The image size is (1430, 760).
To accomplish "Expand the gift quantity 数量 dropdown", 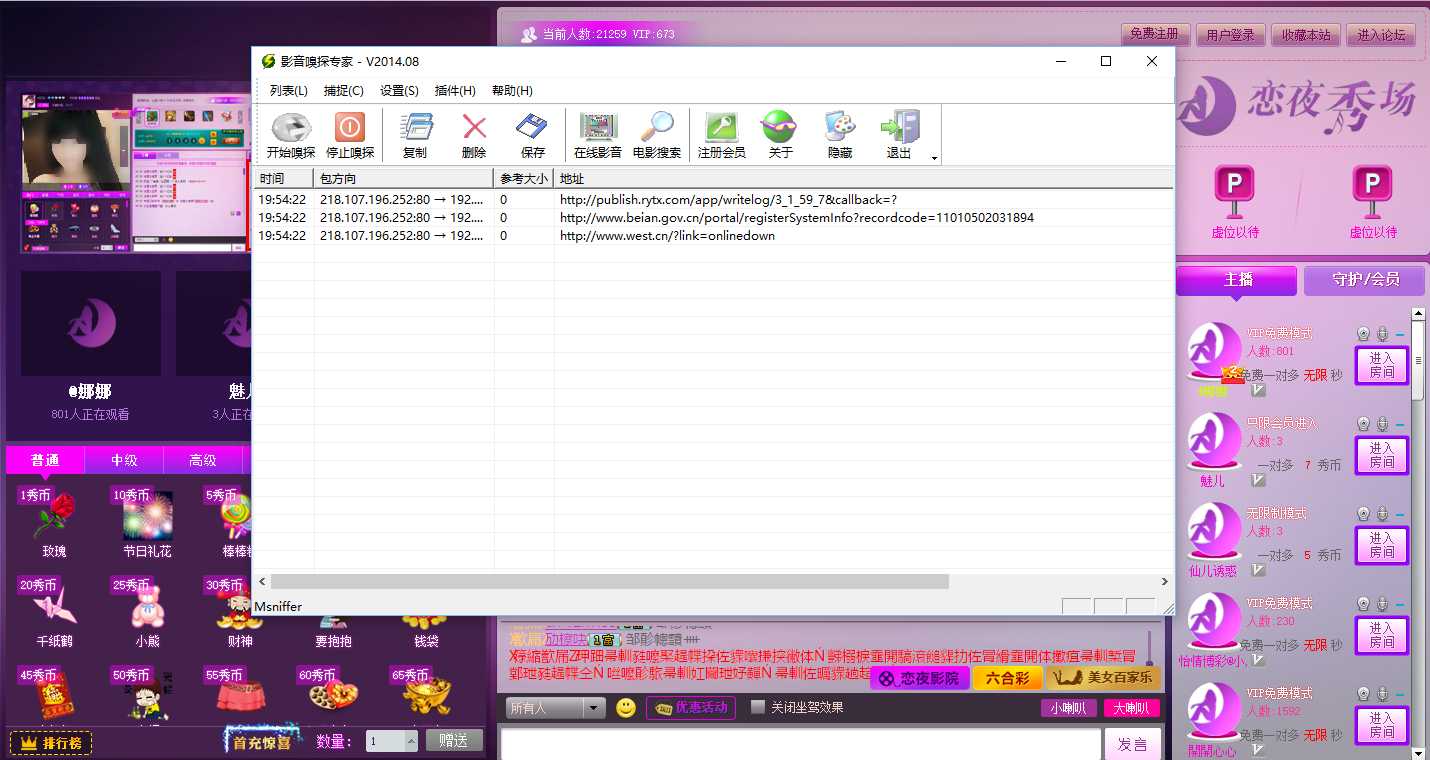I will pyautogui.click(x=411, y=741).
